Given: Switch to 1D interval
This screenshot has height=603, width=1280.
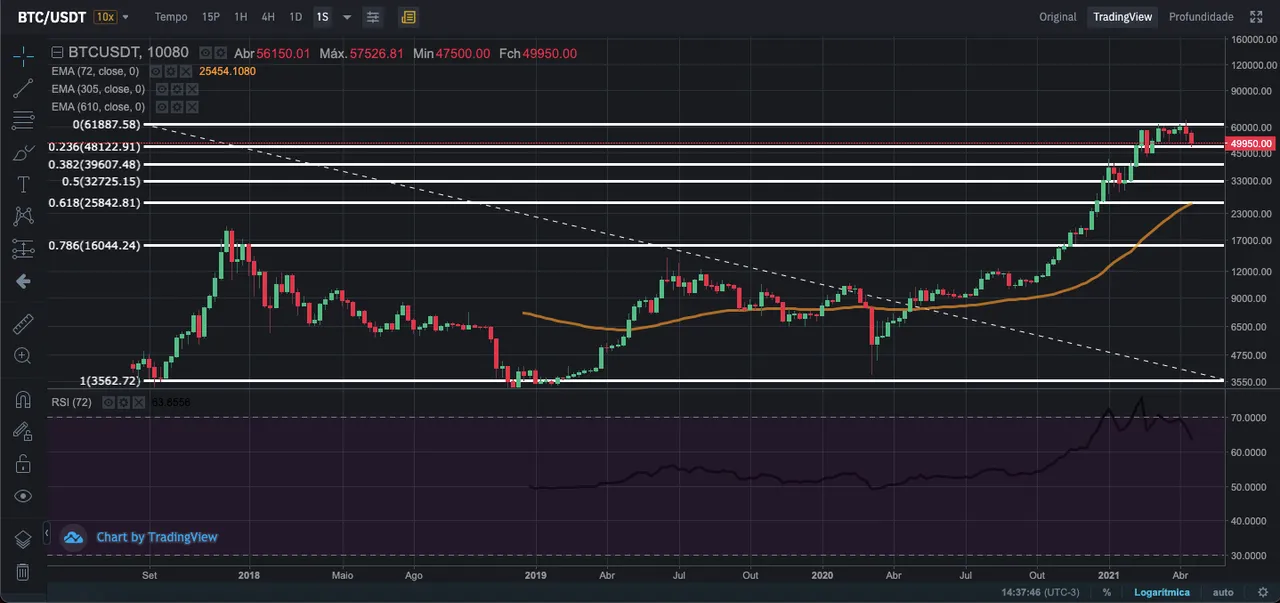Looking at the screenshot, I should (295, 17).
